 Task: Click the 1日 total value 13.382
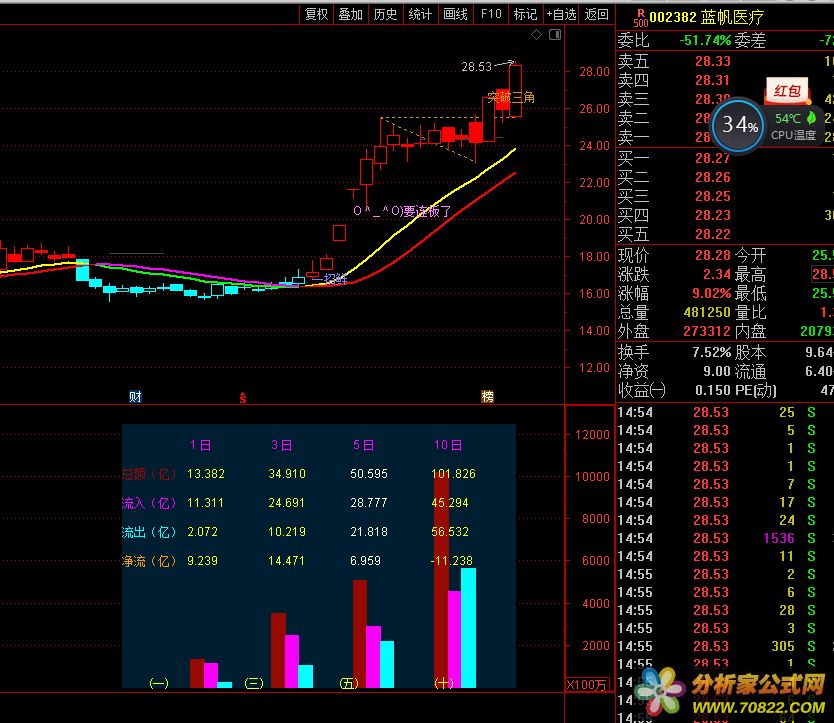(x=206, y=474)
